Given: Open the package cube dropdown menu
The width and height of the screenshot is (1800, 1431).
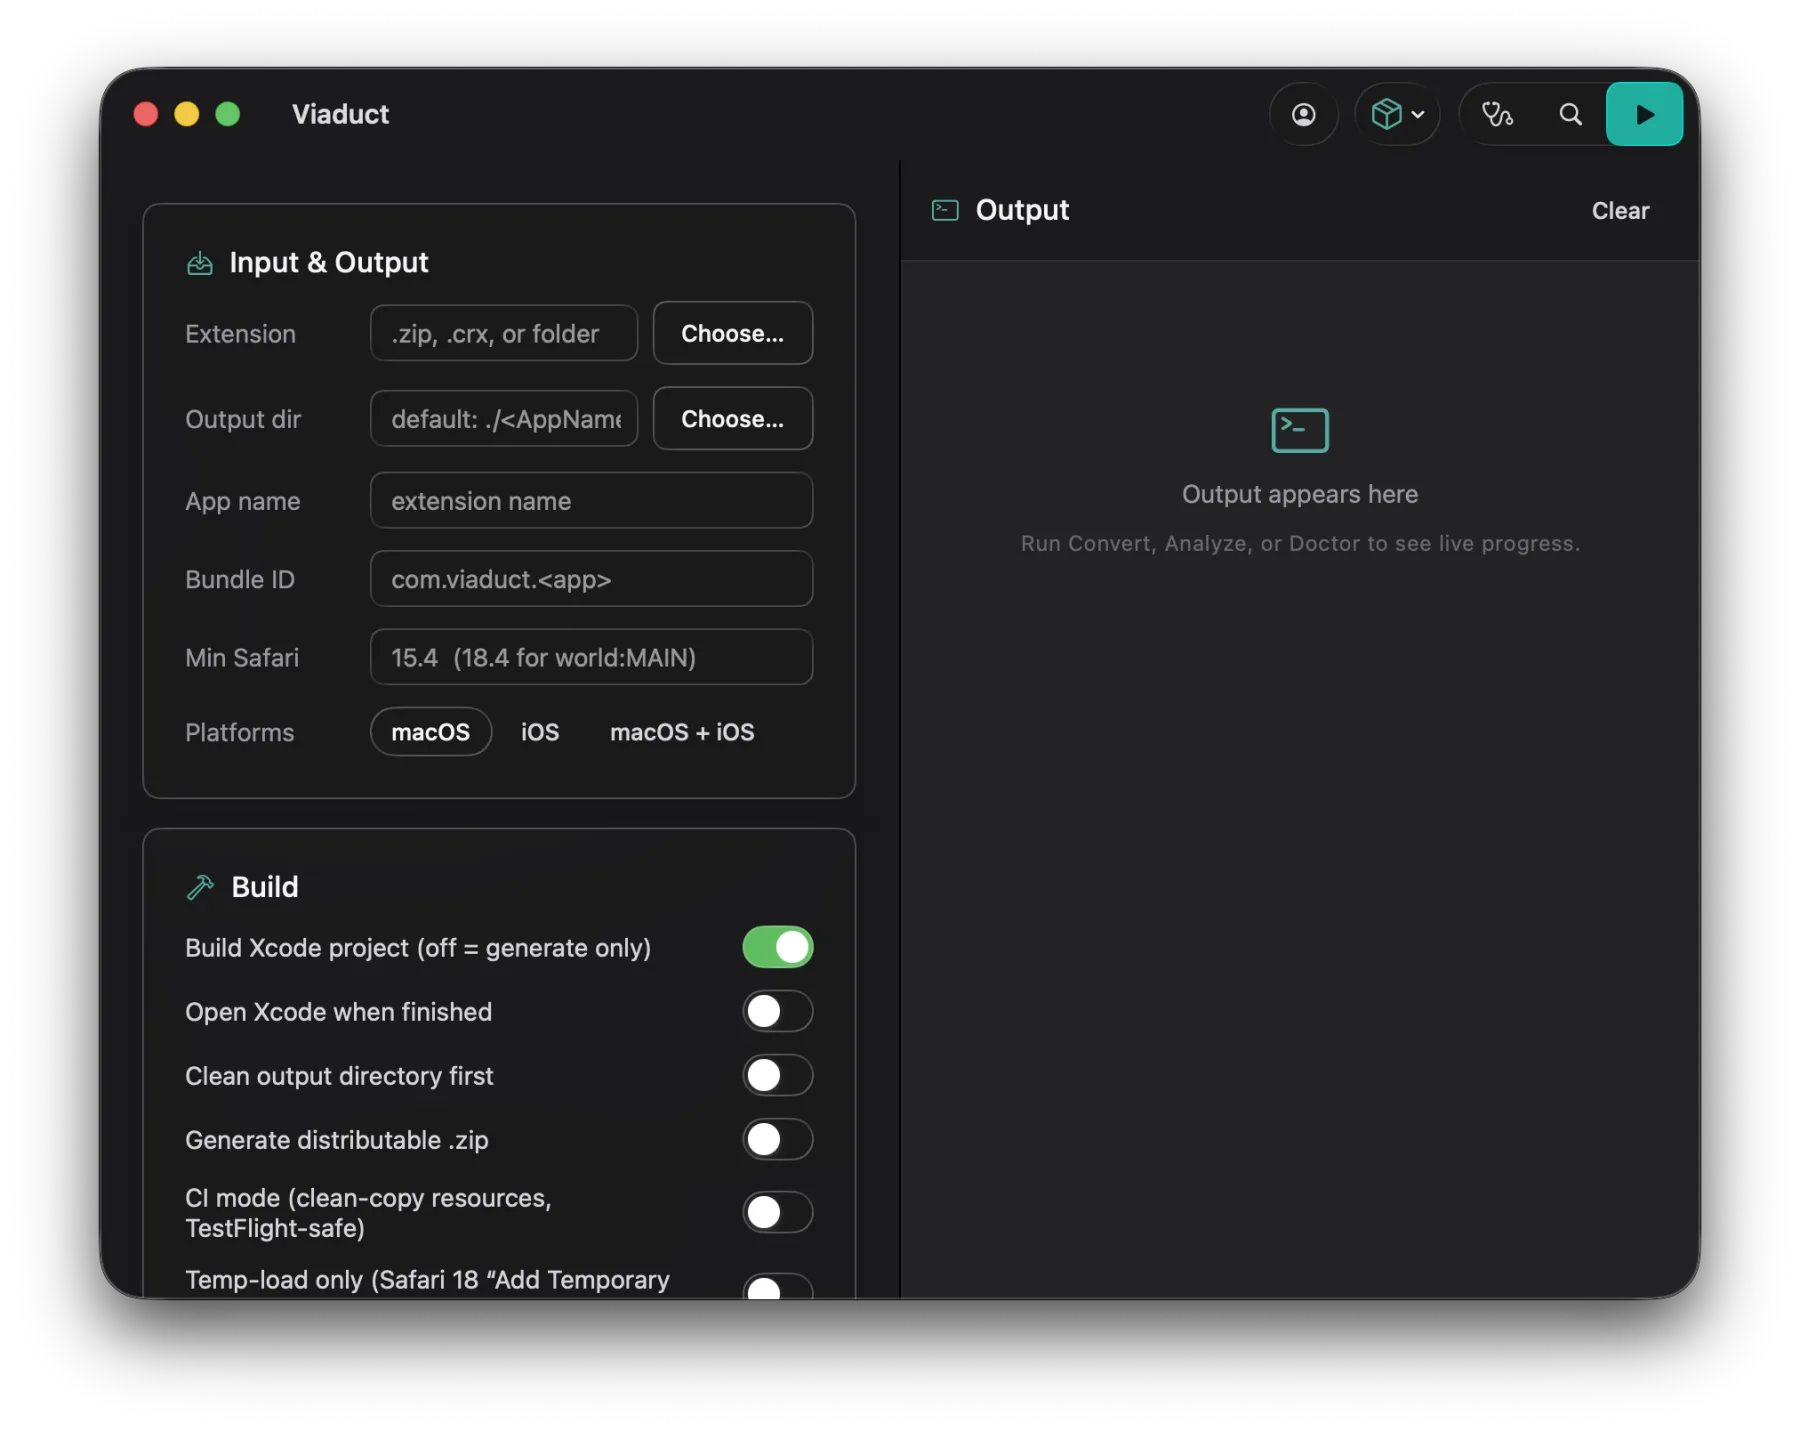Looking at the screenshot, I should [1397, 114].
